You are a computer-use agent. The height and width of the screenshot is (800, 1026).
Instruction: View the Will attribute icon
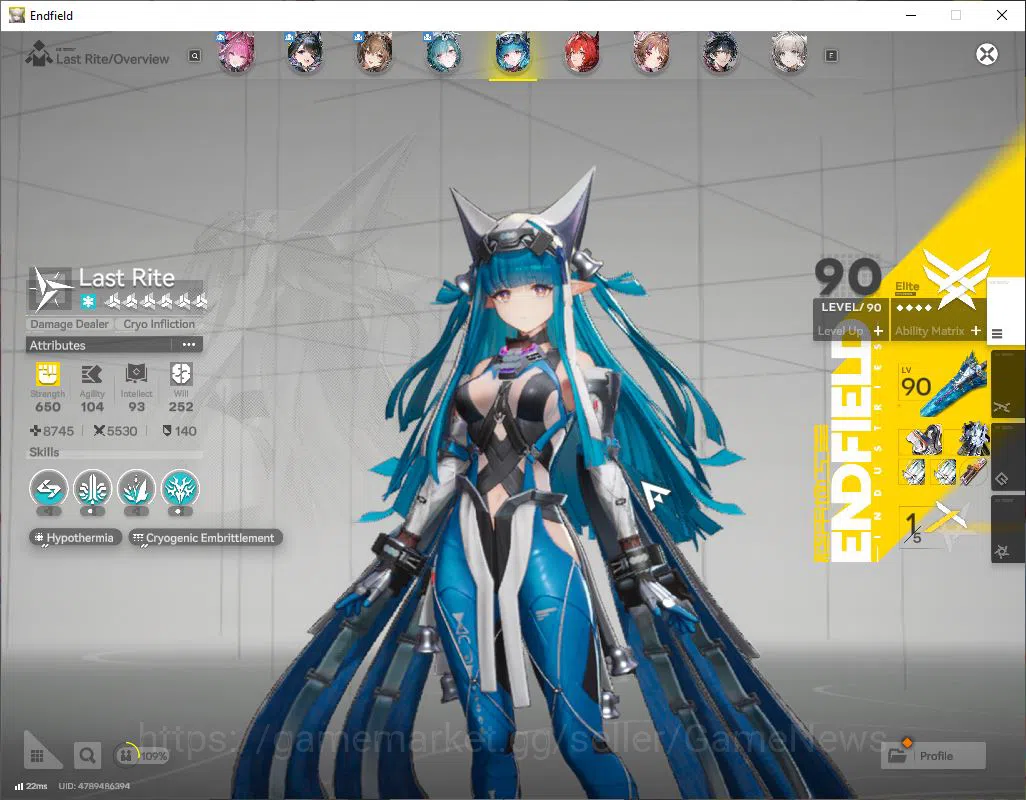coord(181,375)
